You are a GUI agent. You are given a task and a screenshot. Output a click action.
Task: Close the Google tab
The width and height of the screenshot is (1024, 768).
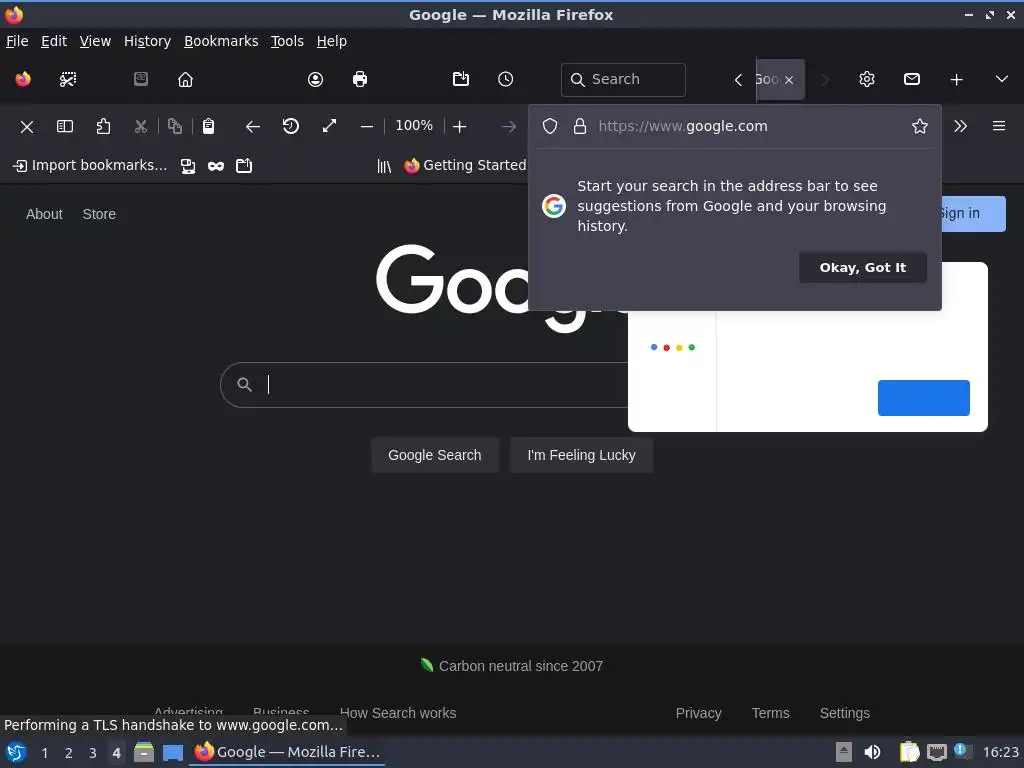point(789,80)
